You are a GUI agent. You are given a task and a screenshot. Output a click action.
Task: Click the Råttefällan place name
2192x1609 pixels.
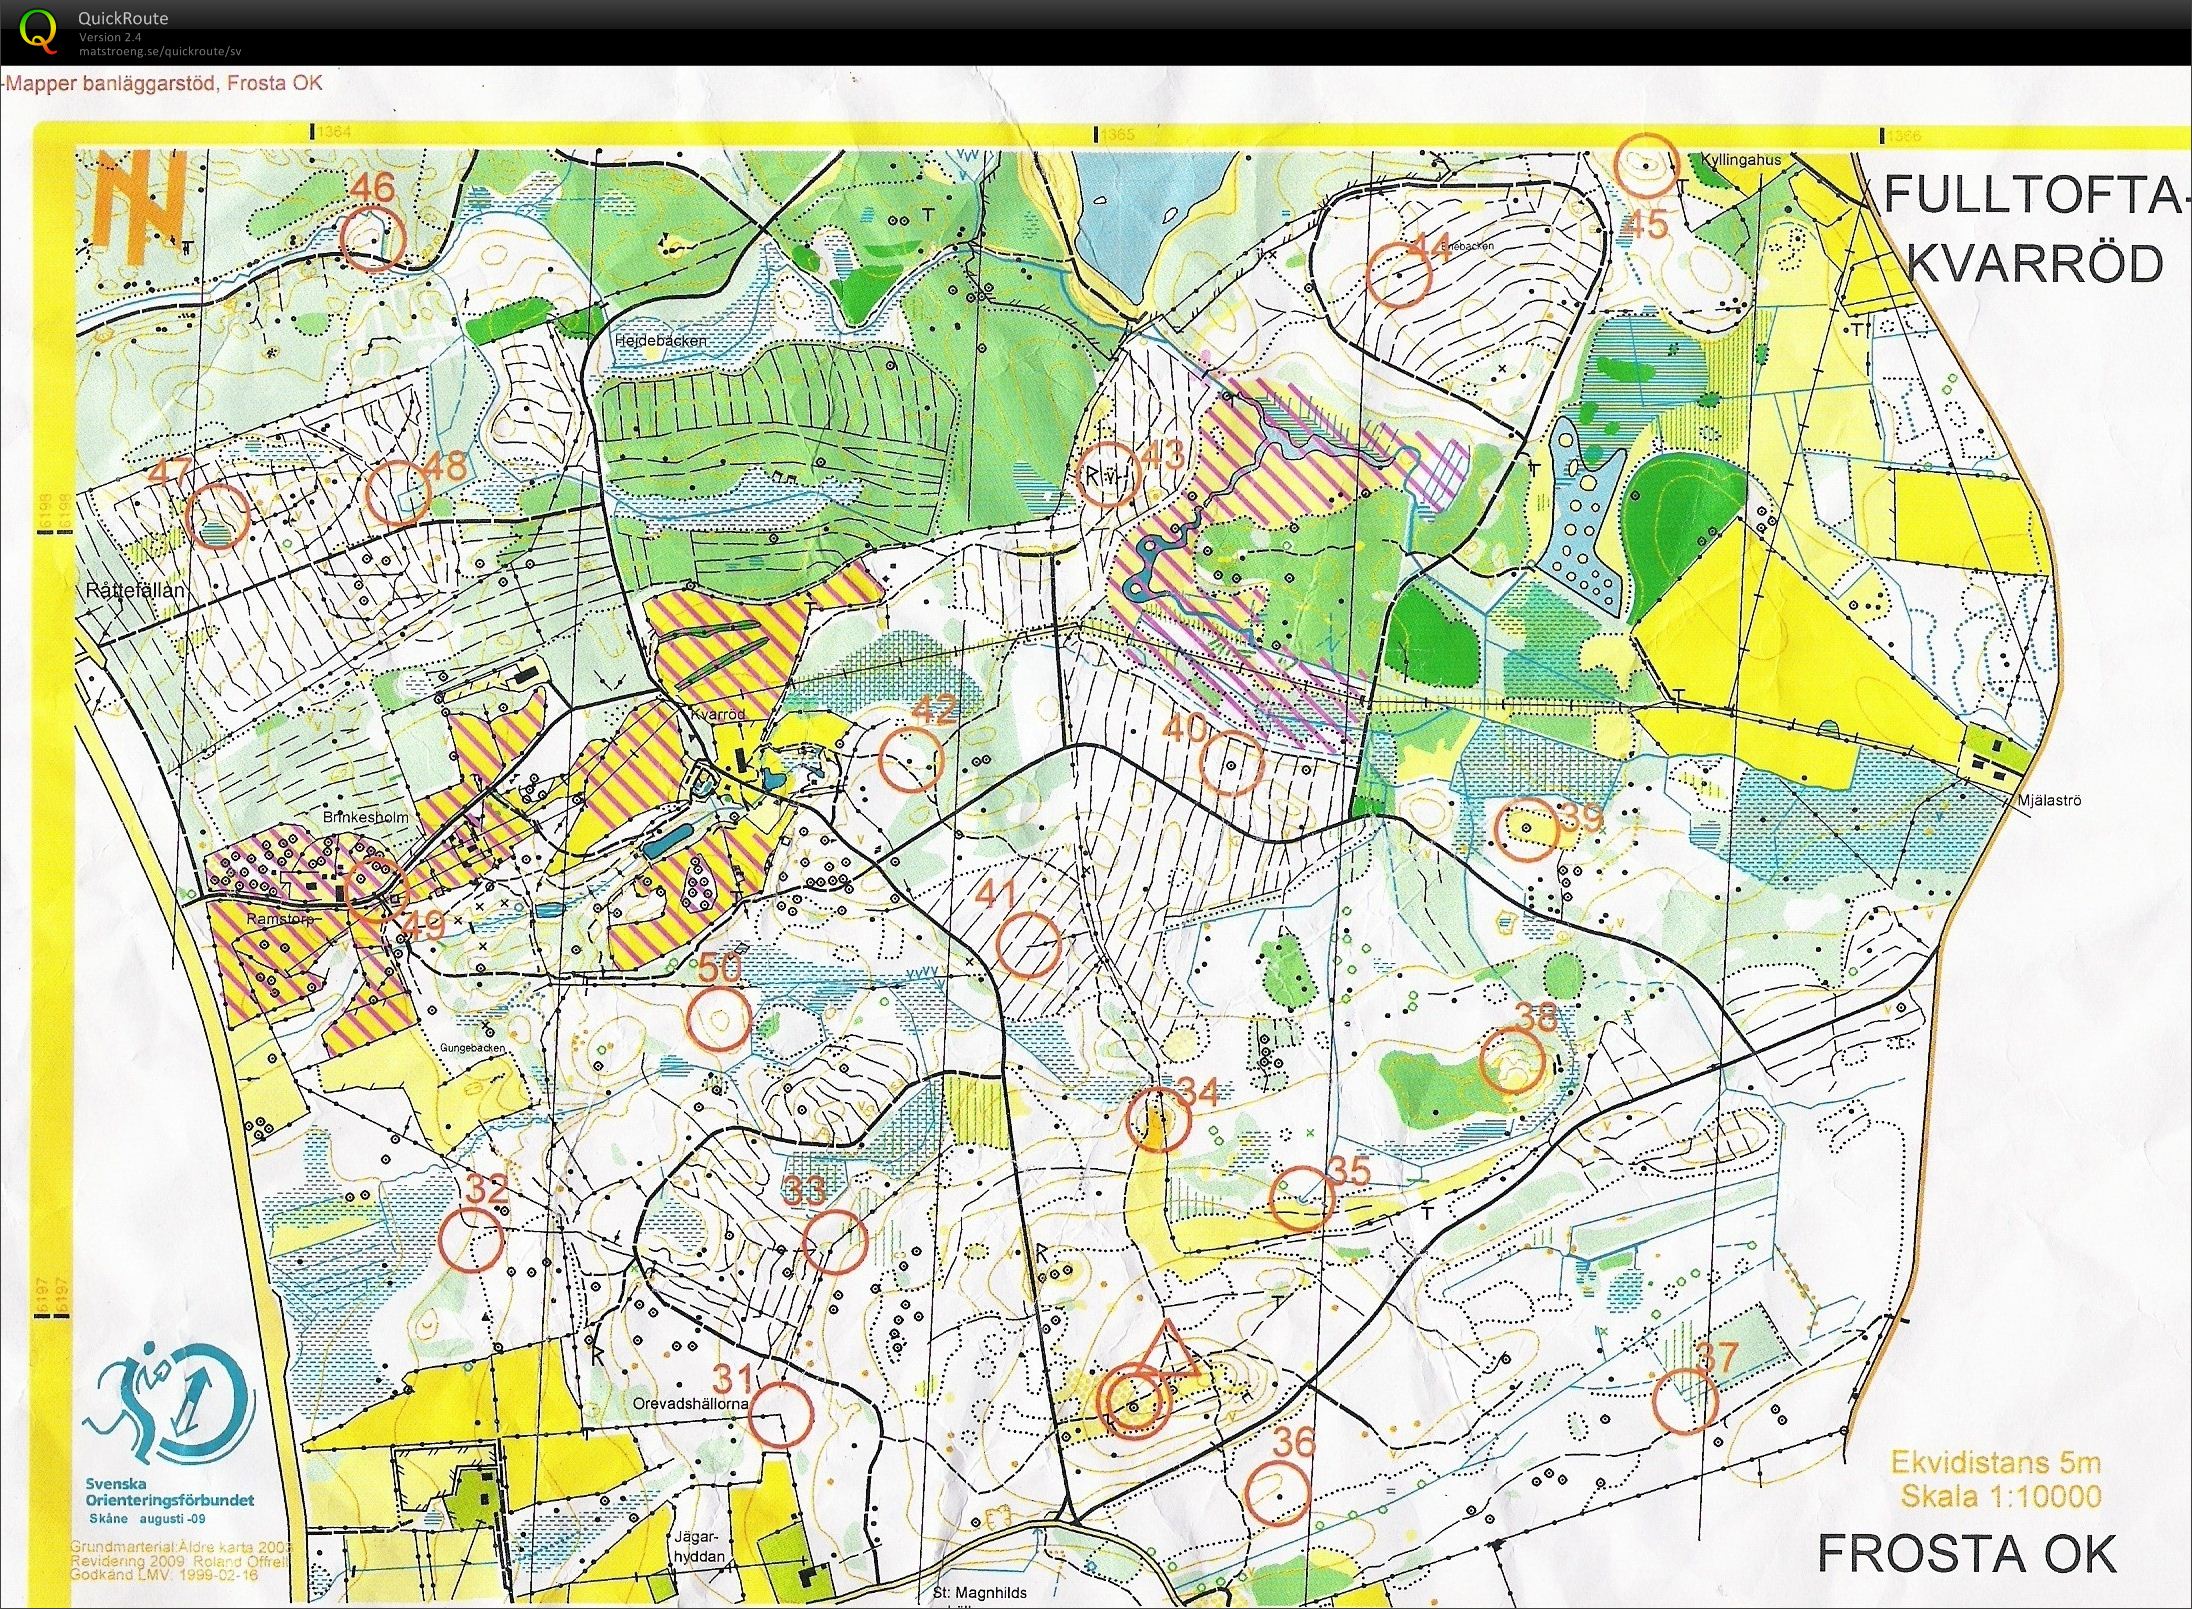(135, 591)
